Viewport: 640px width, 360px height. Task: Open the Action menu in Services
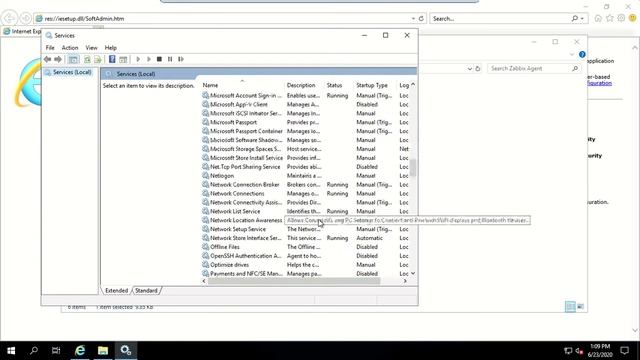(70, 48)
